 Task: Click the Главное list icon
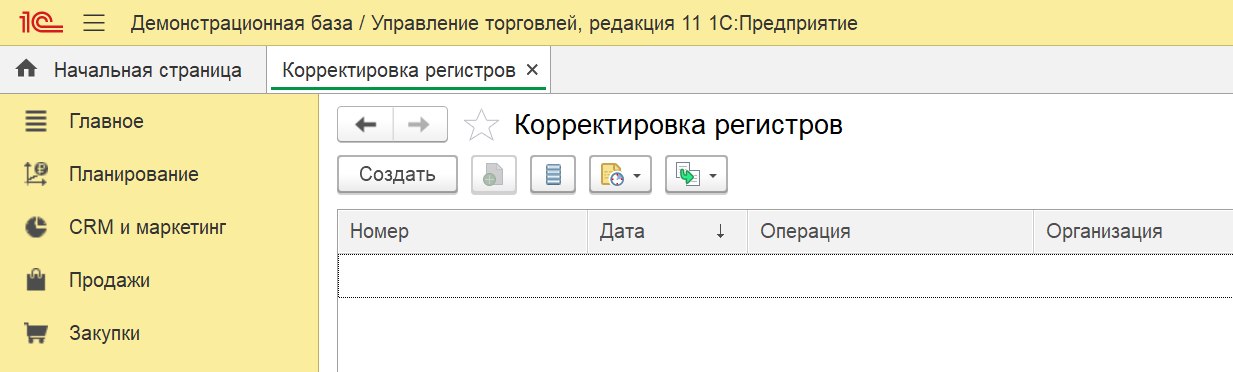36,122
